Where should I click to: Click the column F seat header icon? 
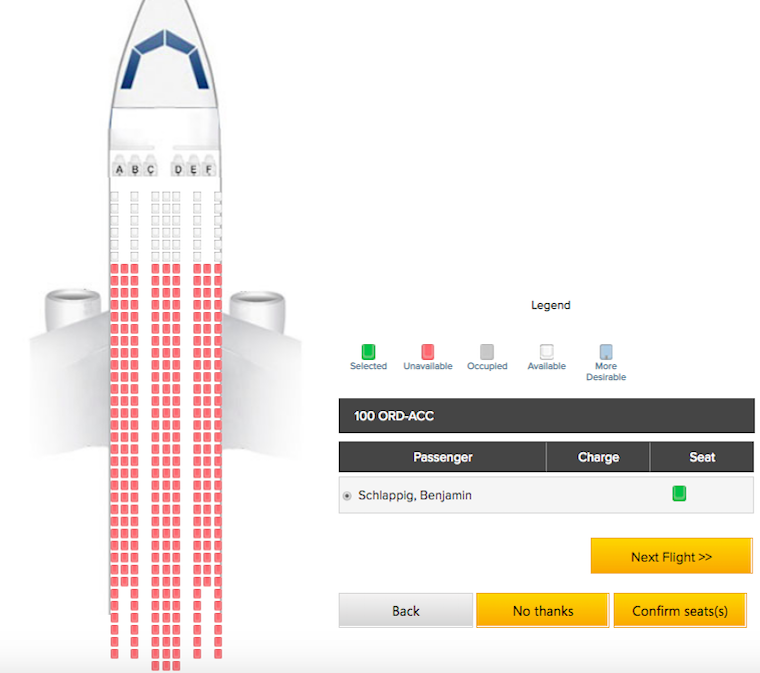pos(209,166)
